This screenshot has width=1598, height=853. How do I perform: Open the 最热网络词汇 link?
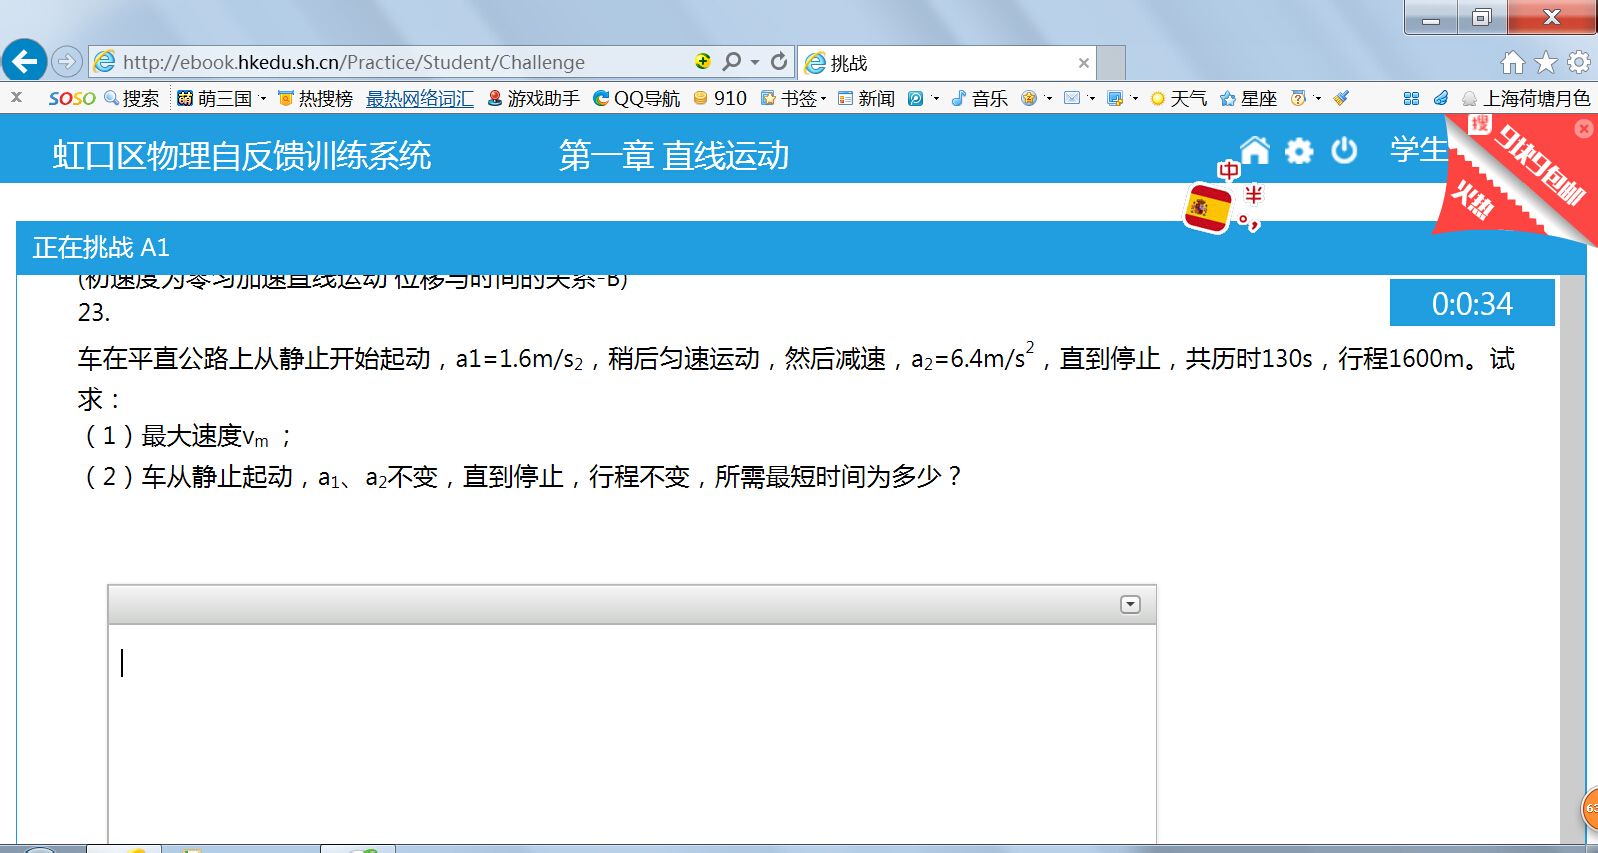(420, 98)
